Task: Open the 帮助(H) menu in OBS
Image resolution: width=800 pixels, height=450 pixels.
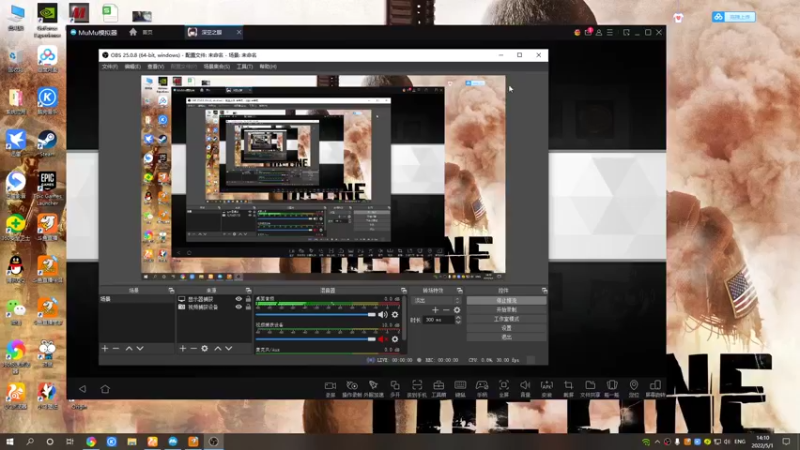Action: [268, 67]
